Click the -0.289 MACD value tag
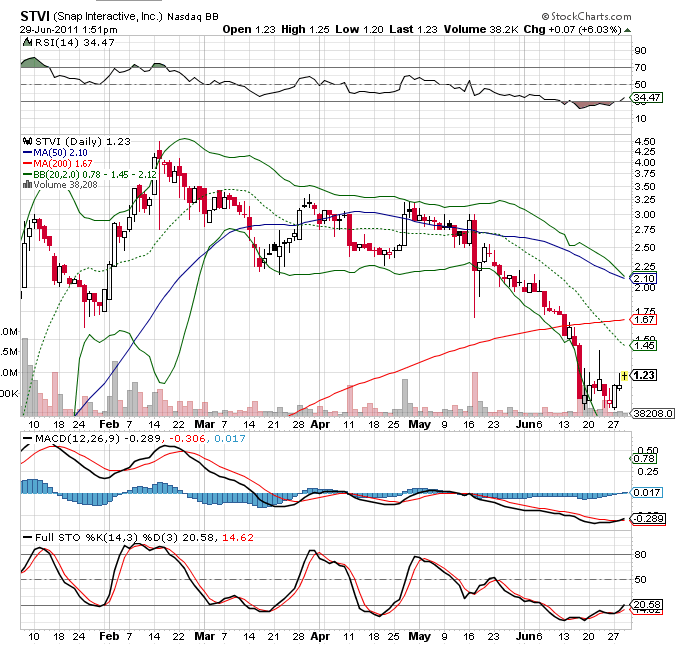The image size is (688, 648). click(649, 519)
